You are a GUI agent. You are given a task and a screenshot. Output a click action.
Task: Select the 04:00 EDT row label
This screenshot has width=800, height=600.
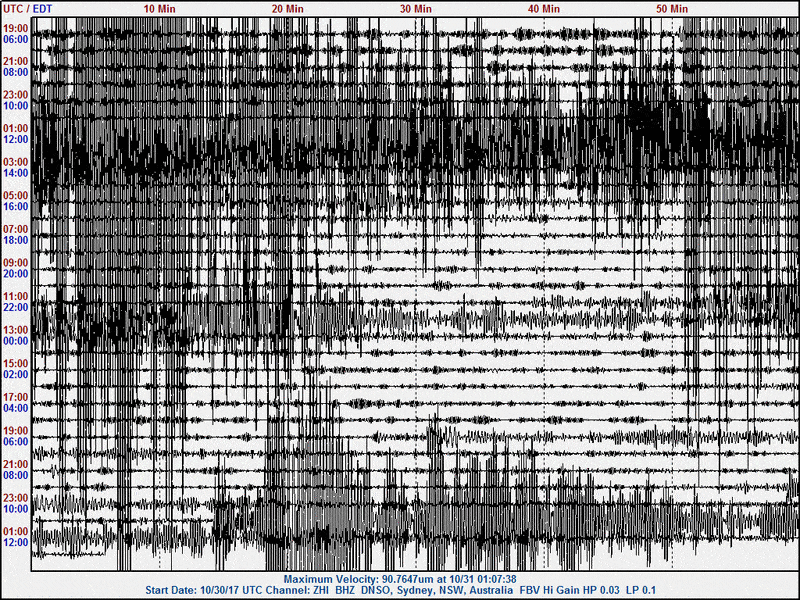click(17, 408)
